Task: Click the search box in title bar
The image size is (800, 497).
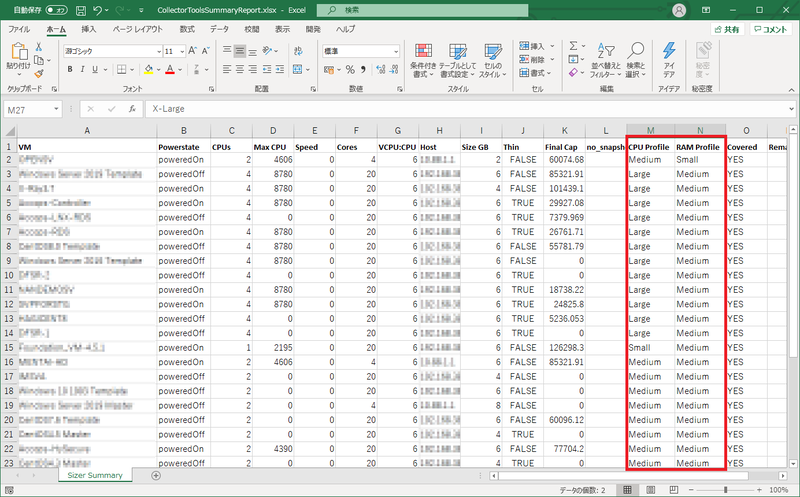Action: [x=422, y=10]
